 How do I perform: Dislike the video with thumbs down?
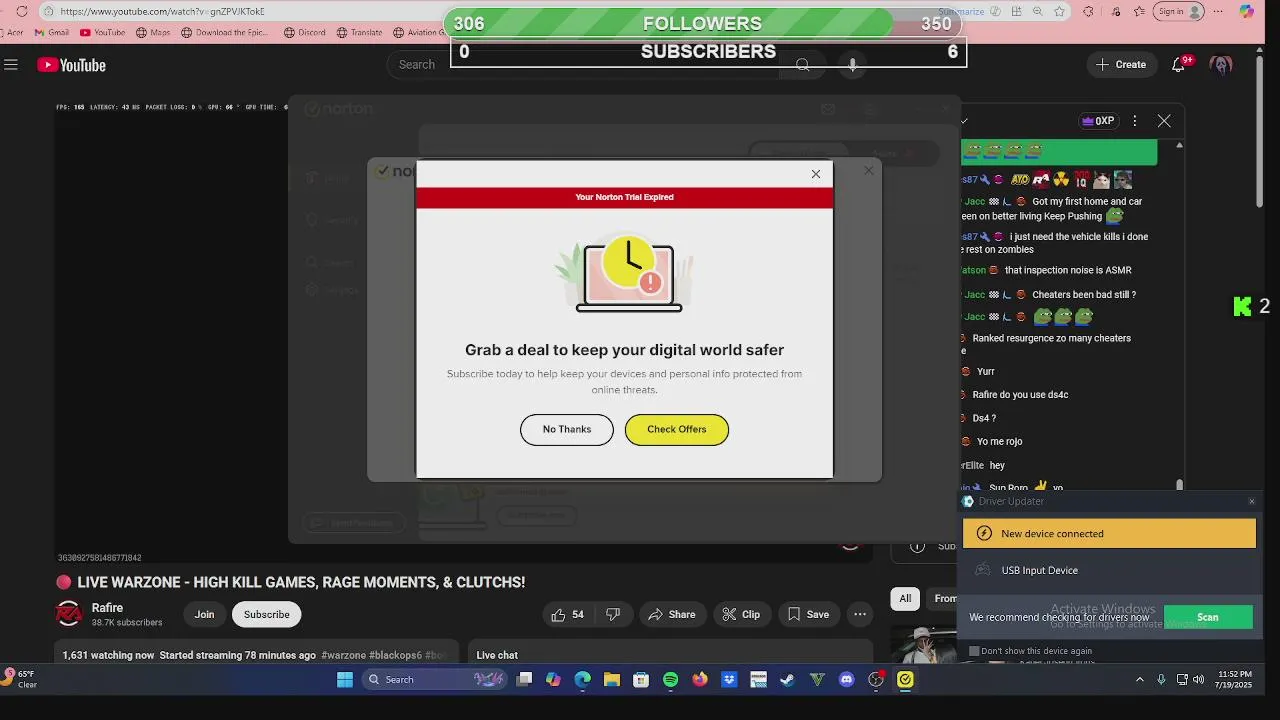tap(613, 614)
